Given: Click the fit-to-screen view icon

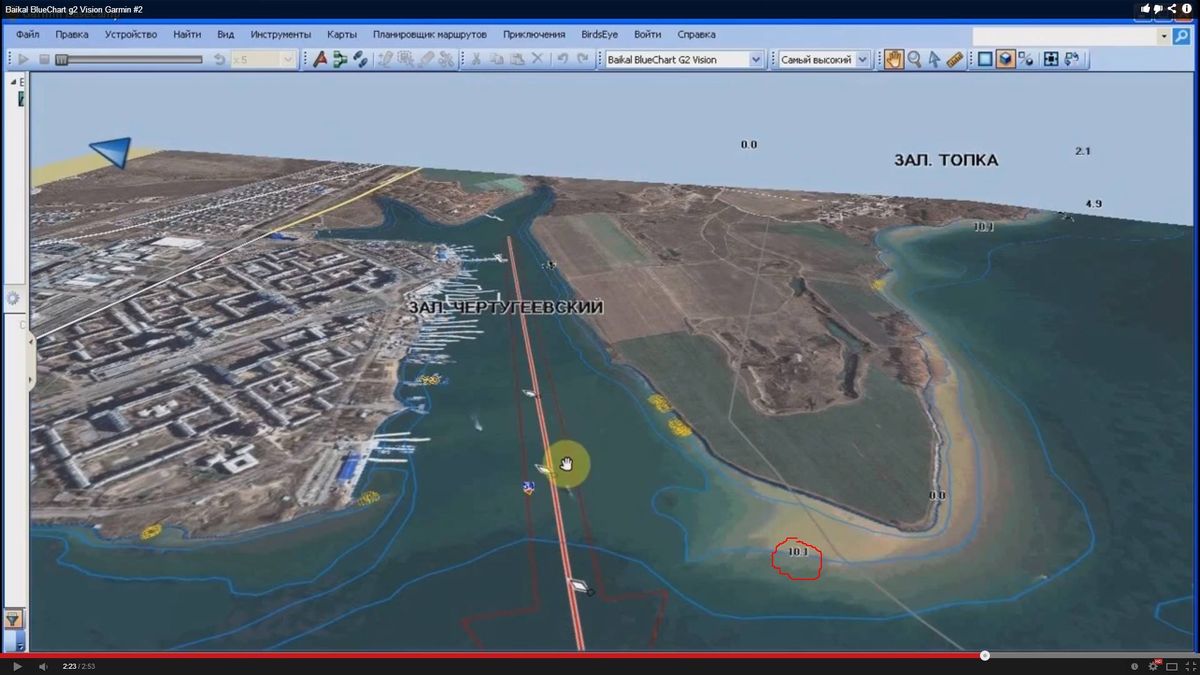Looking at the screenshot, I should click(x=1051, y=60).
